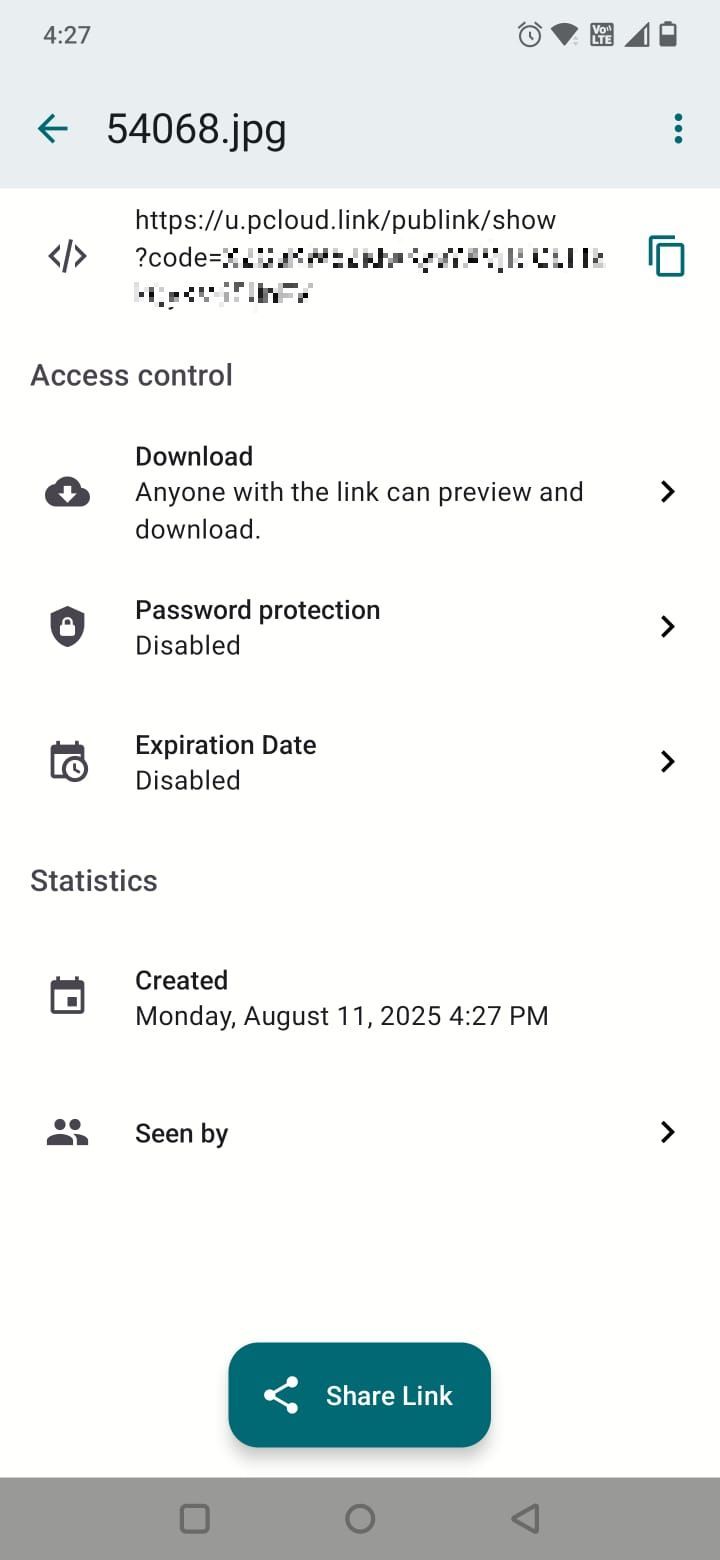This screenshot has height=1560, width=720.
Task: Tap the Android recent apps square
Action: pos(194,1519)
